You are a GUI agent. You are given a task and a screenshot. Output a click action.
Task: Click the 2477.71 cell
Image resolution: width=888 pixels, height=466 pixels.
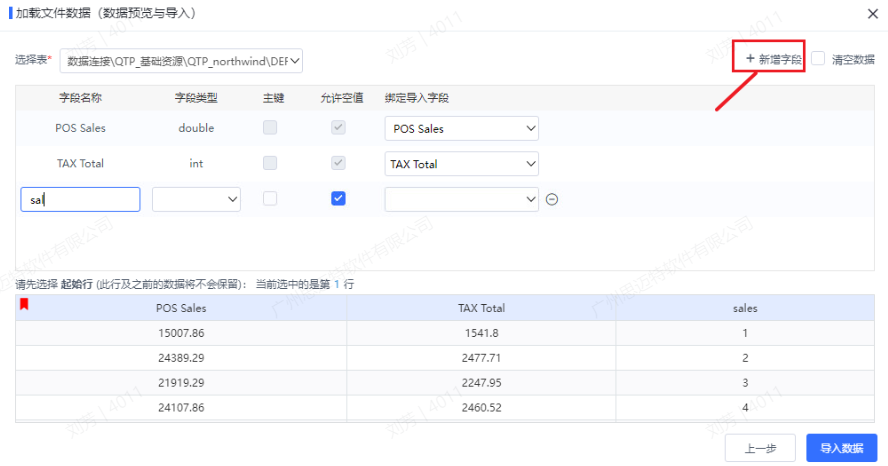481,358
